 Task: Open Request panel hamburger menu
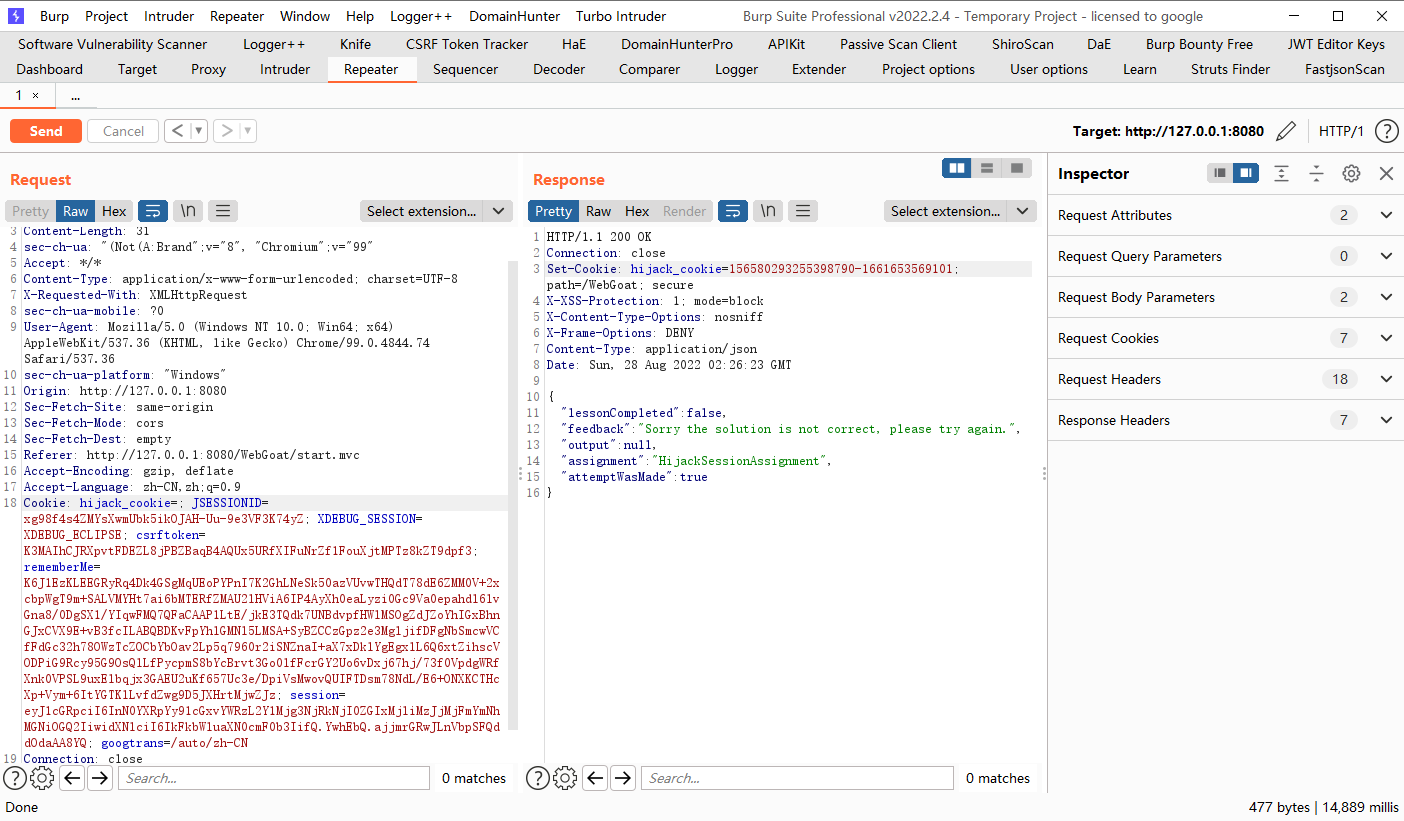223,211
